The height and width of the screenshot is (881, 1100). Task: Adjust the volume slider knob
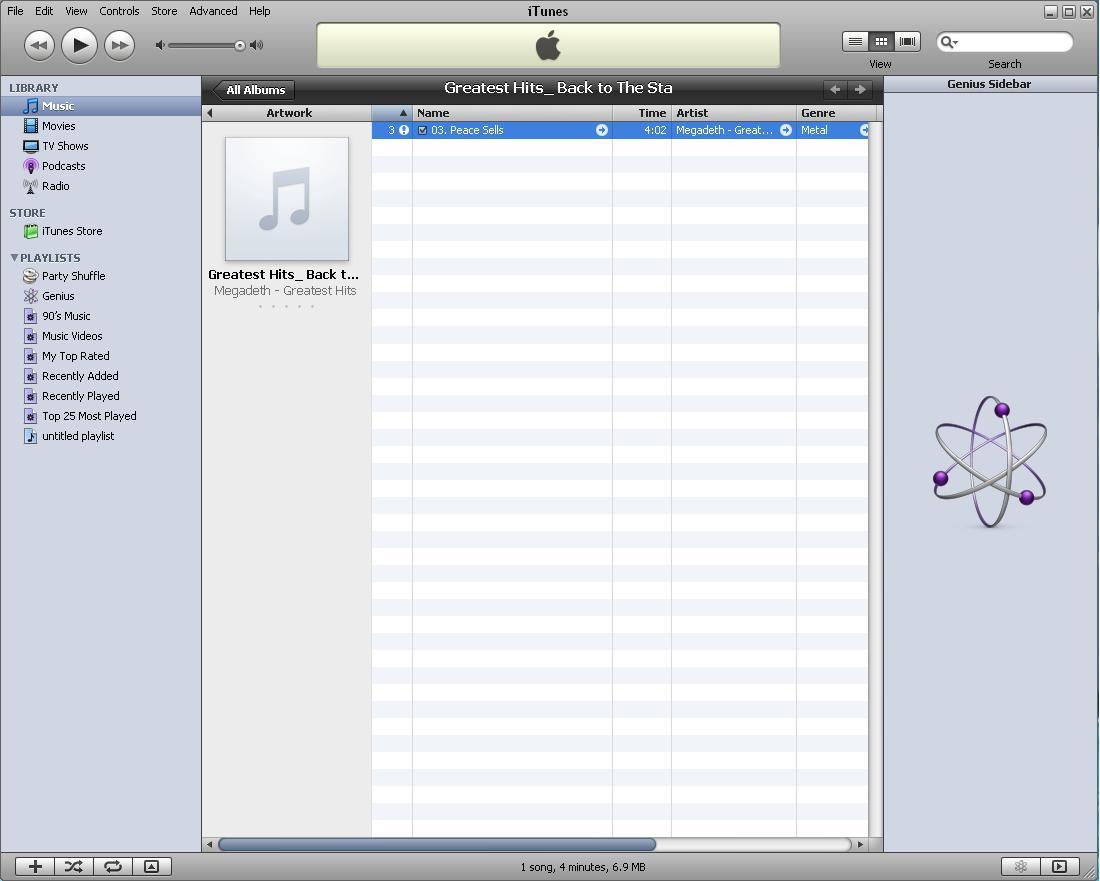(x=240, y=46)
